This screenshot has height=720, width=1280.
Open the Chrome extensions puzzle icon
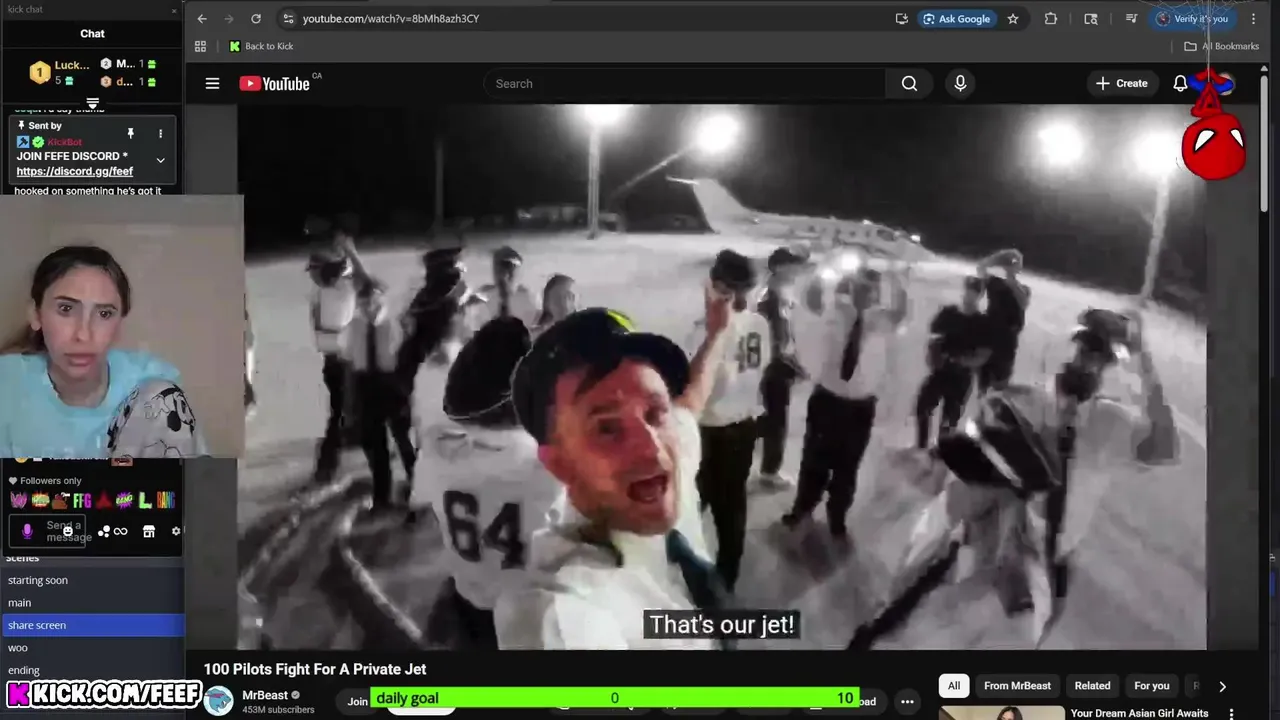coord(1051,18)
